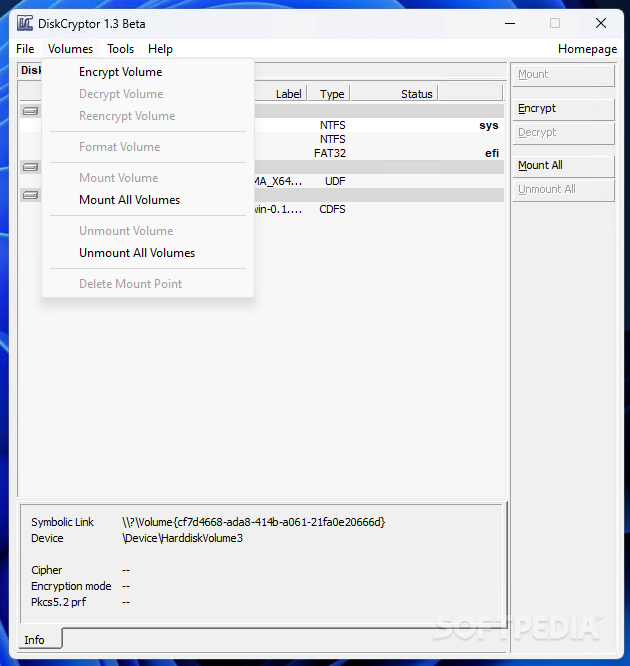
Task: Sort by the Type column header
Action: (328, 94)
